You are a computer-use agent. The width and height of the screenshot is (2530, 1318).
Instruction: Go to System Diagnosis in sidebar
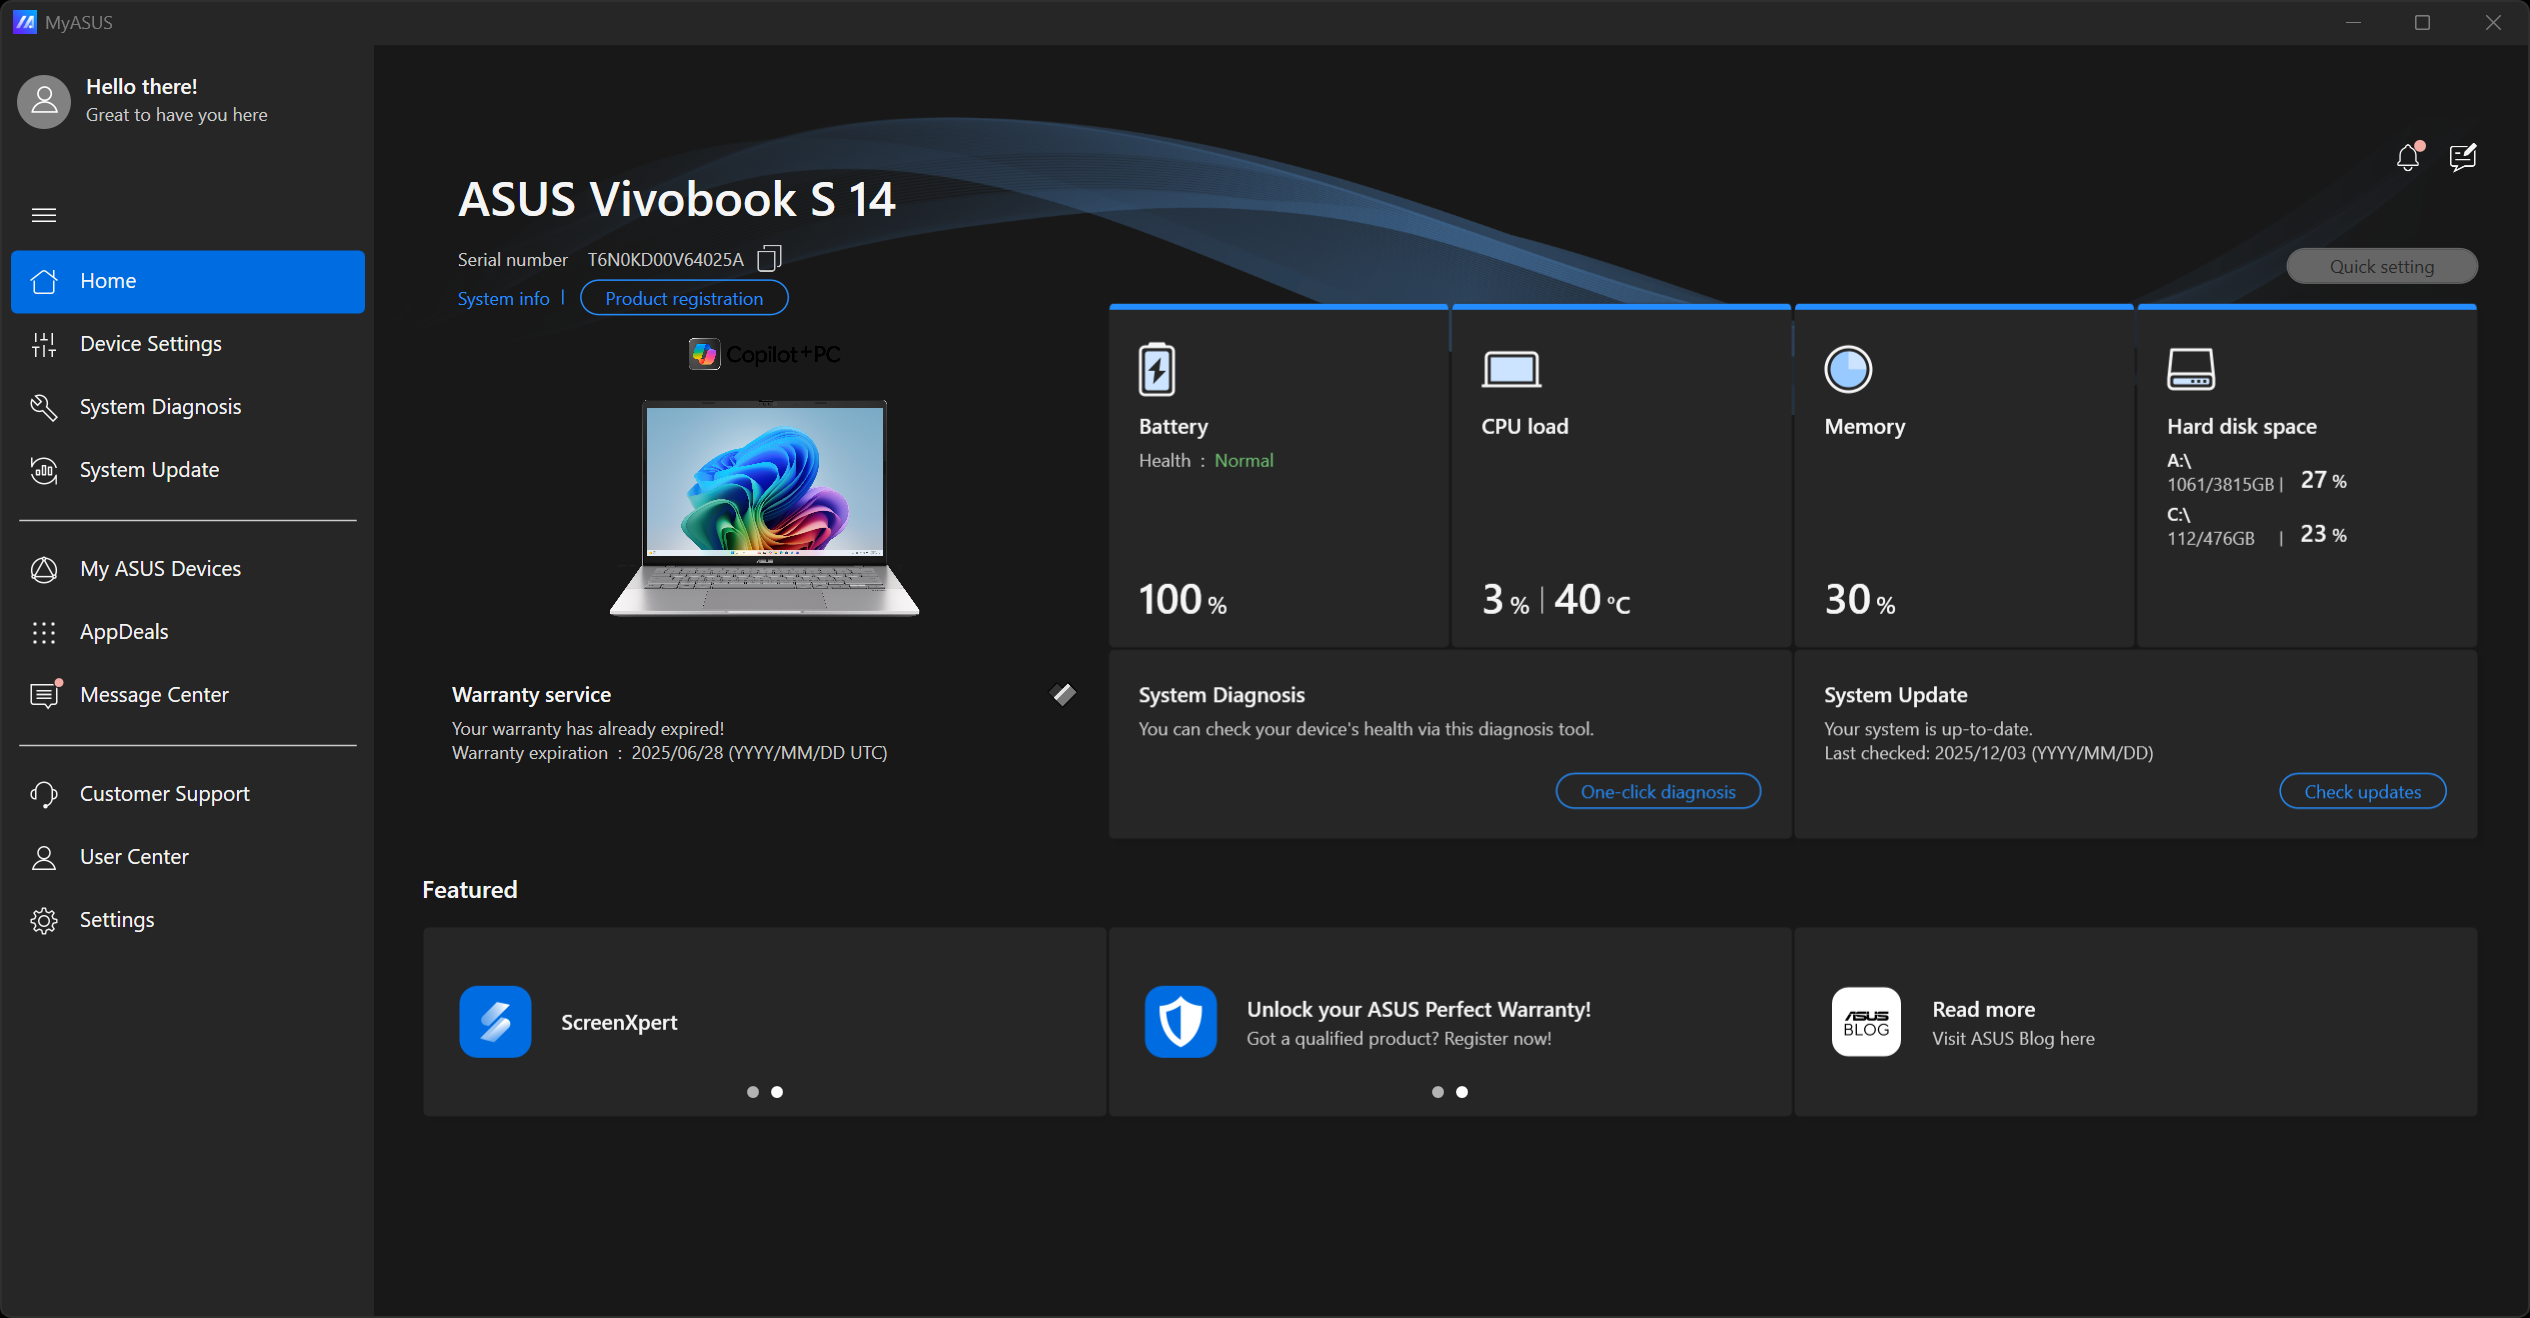click(160, 407)
